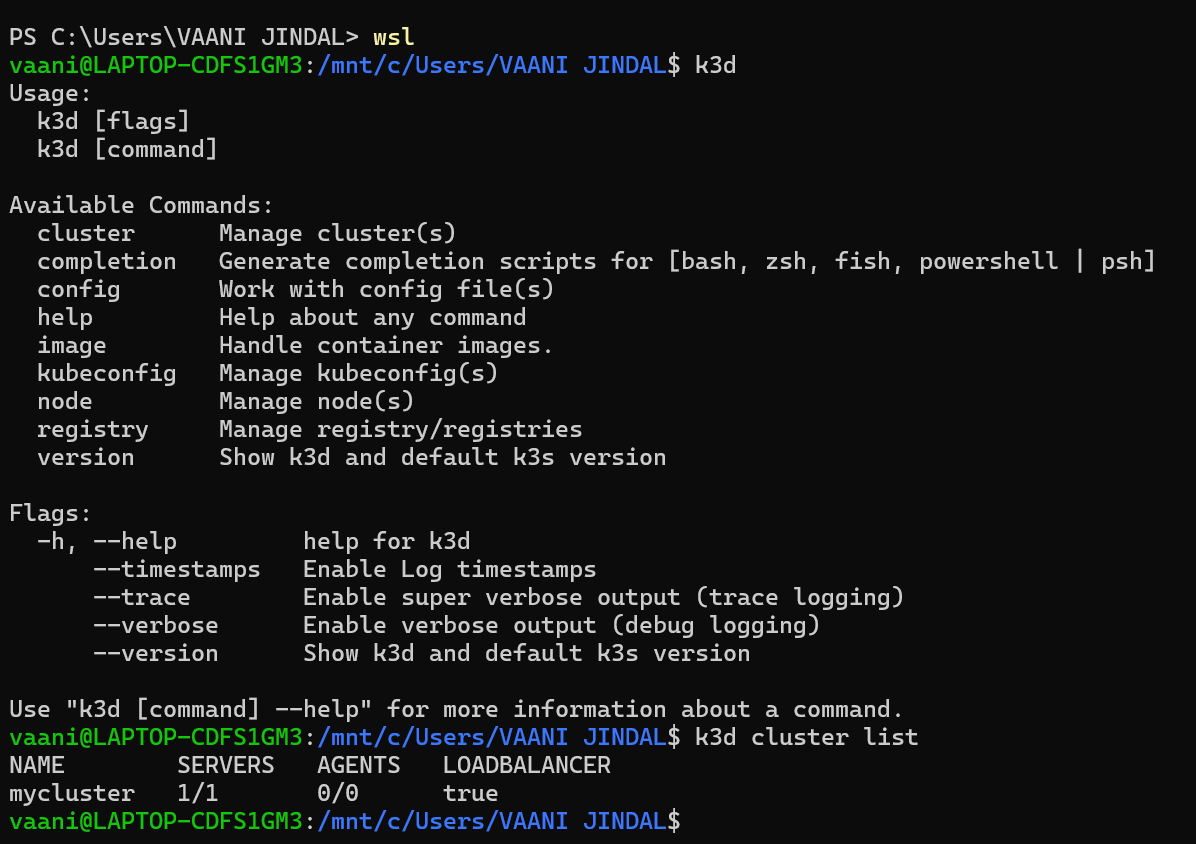Click the 'cluster' entry under Available Commands
Screen dimensions: 1196x844
85,233
